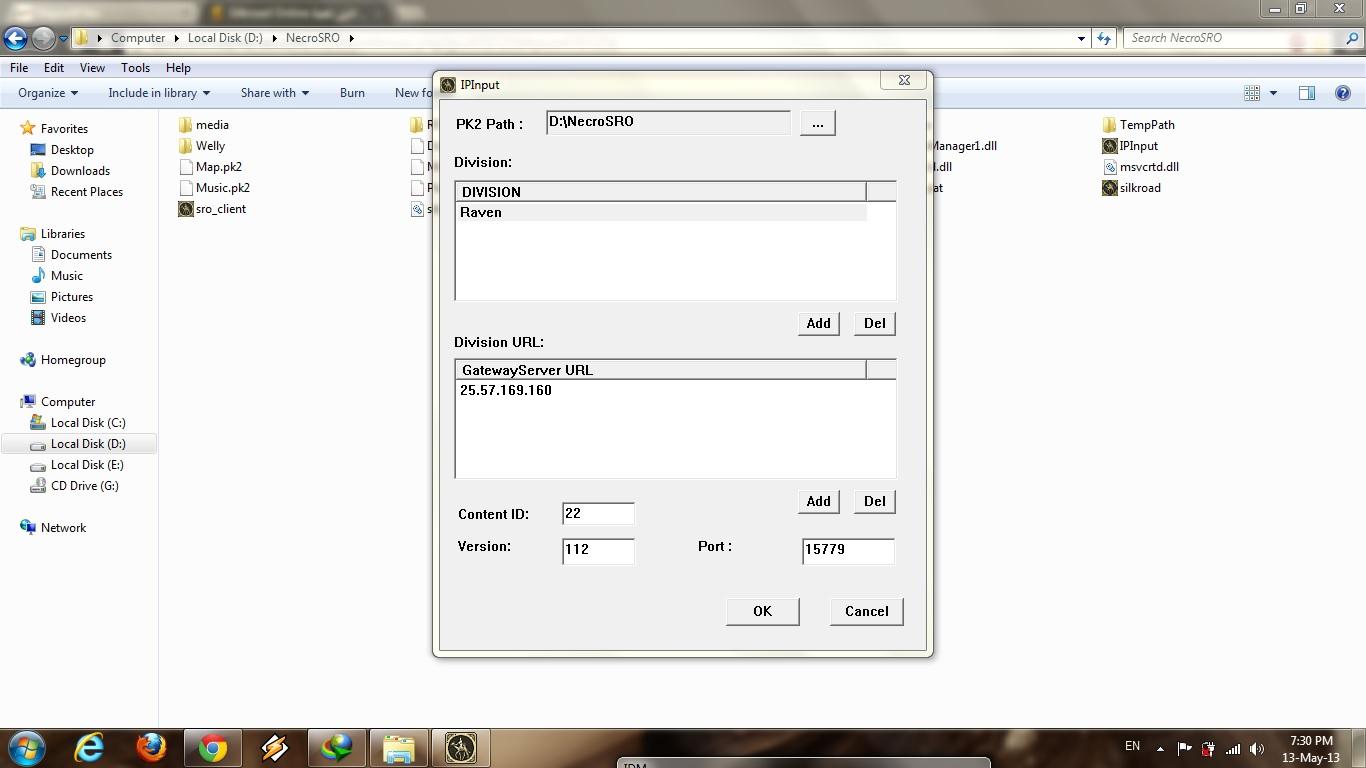This screenshot has height=768, width=1366.
Task: Click the Explorer Back arrow button
Action: [x=15, y=38]
